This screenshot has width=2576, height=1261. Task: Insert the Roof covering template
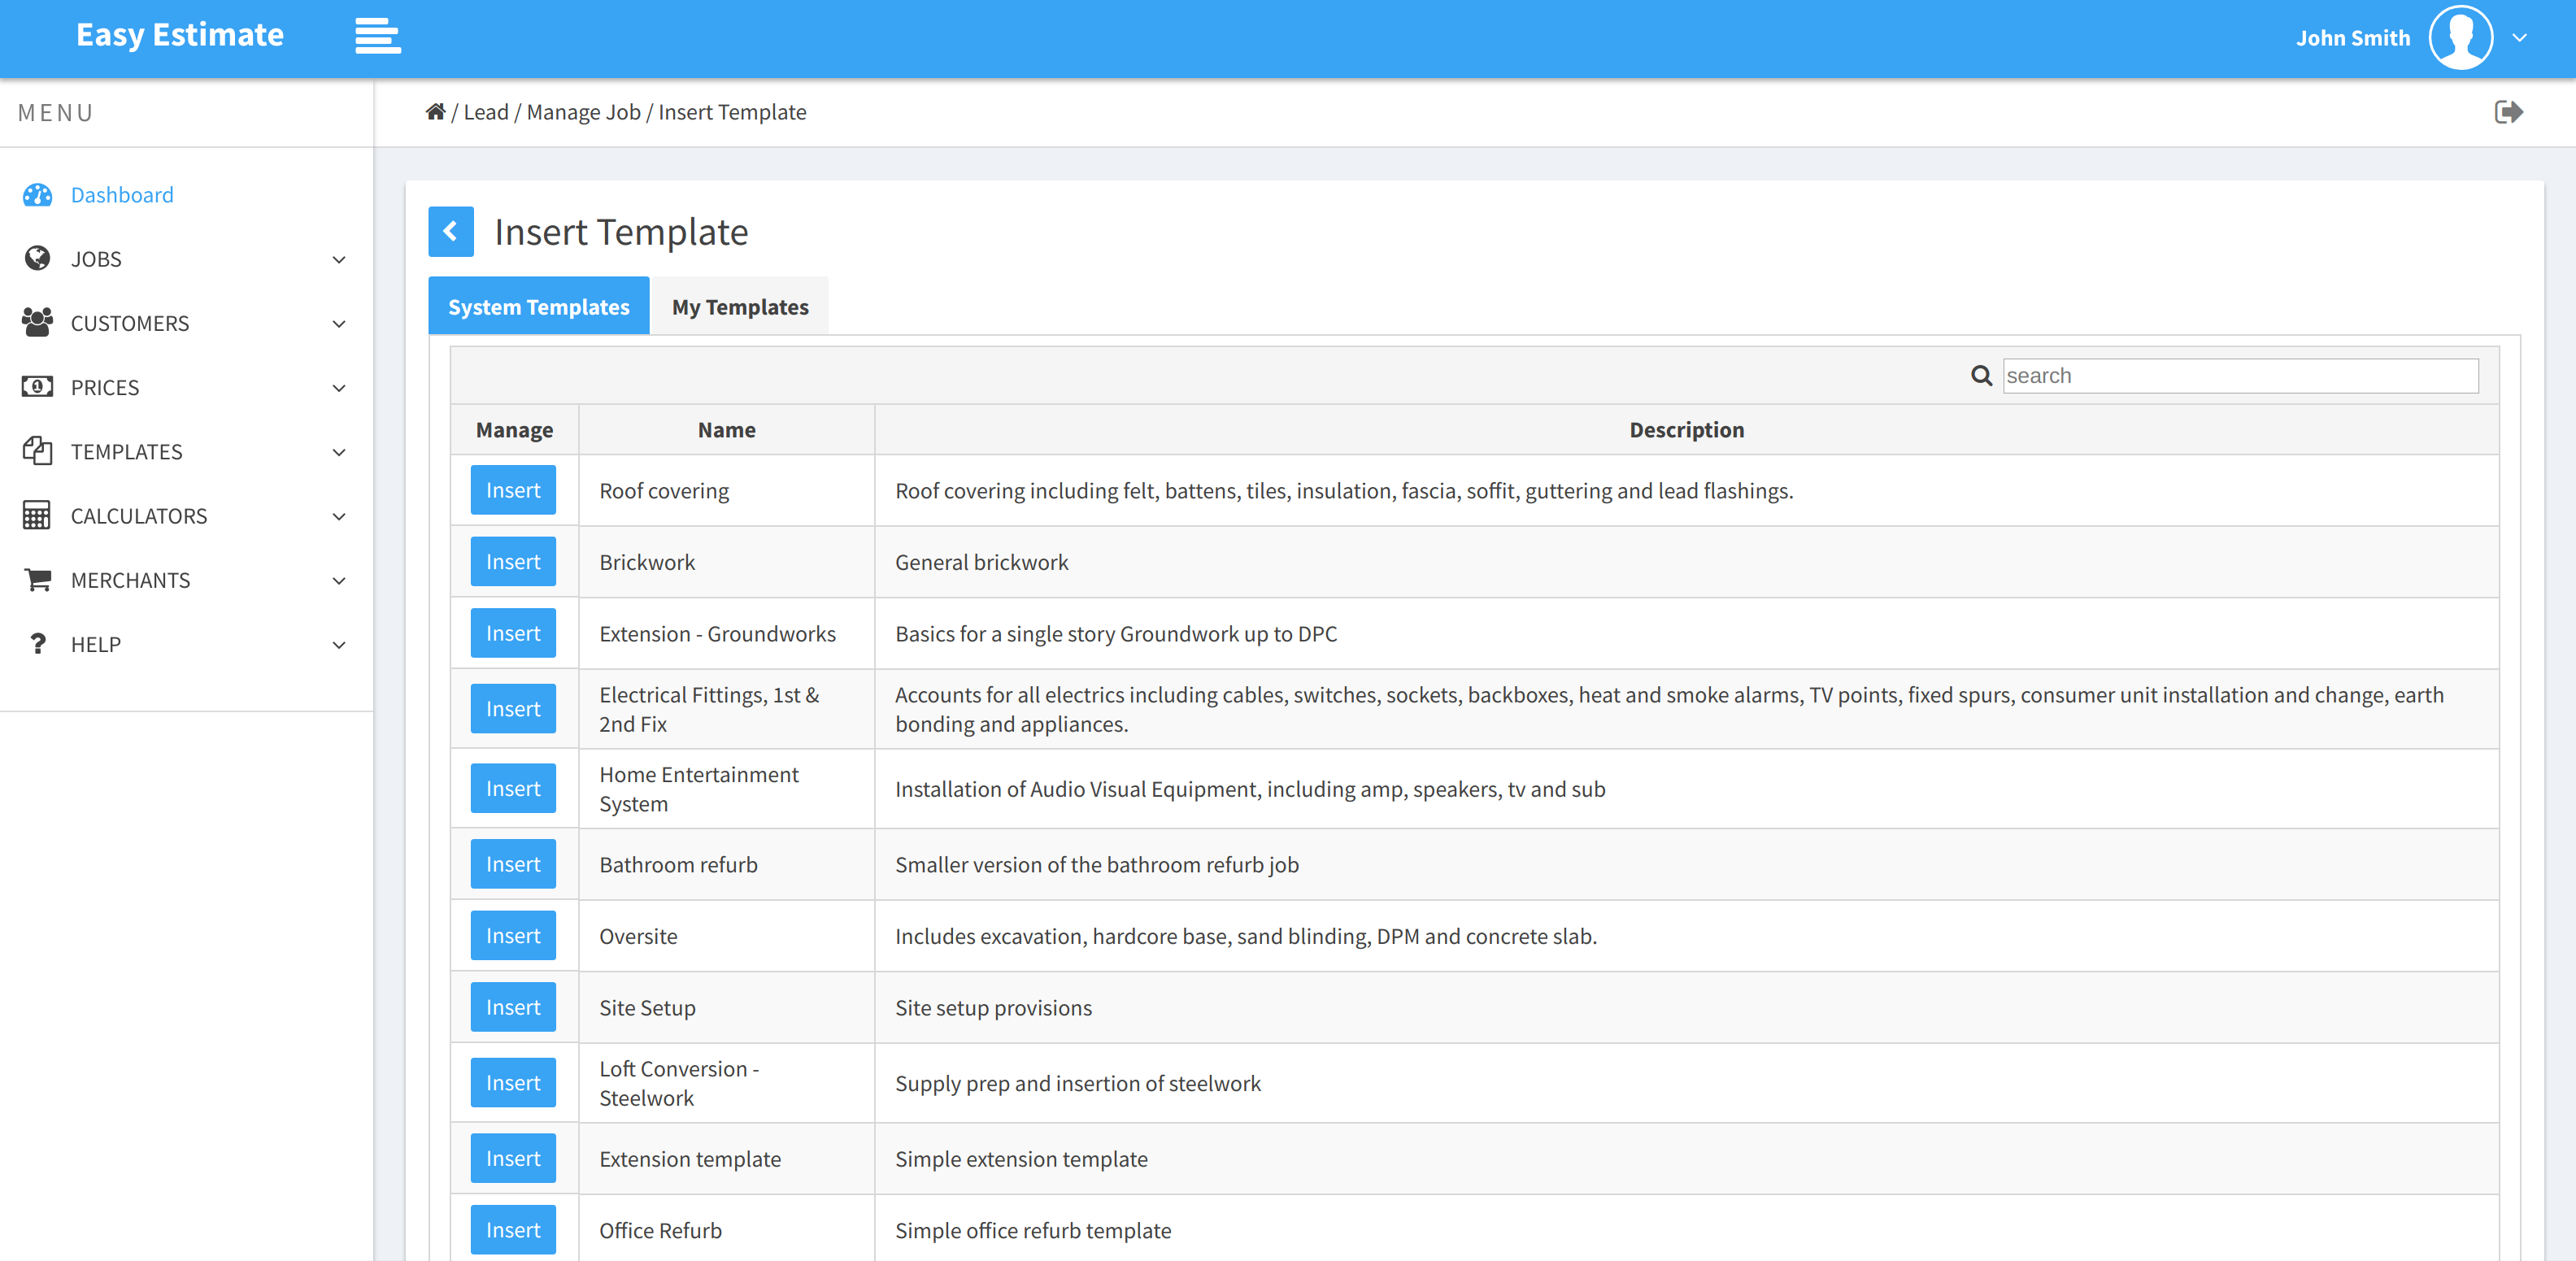513,490
